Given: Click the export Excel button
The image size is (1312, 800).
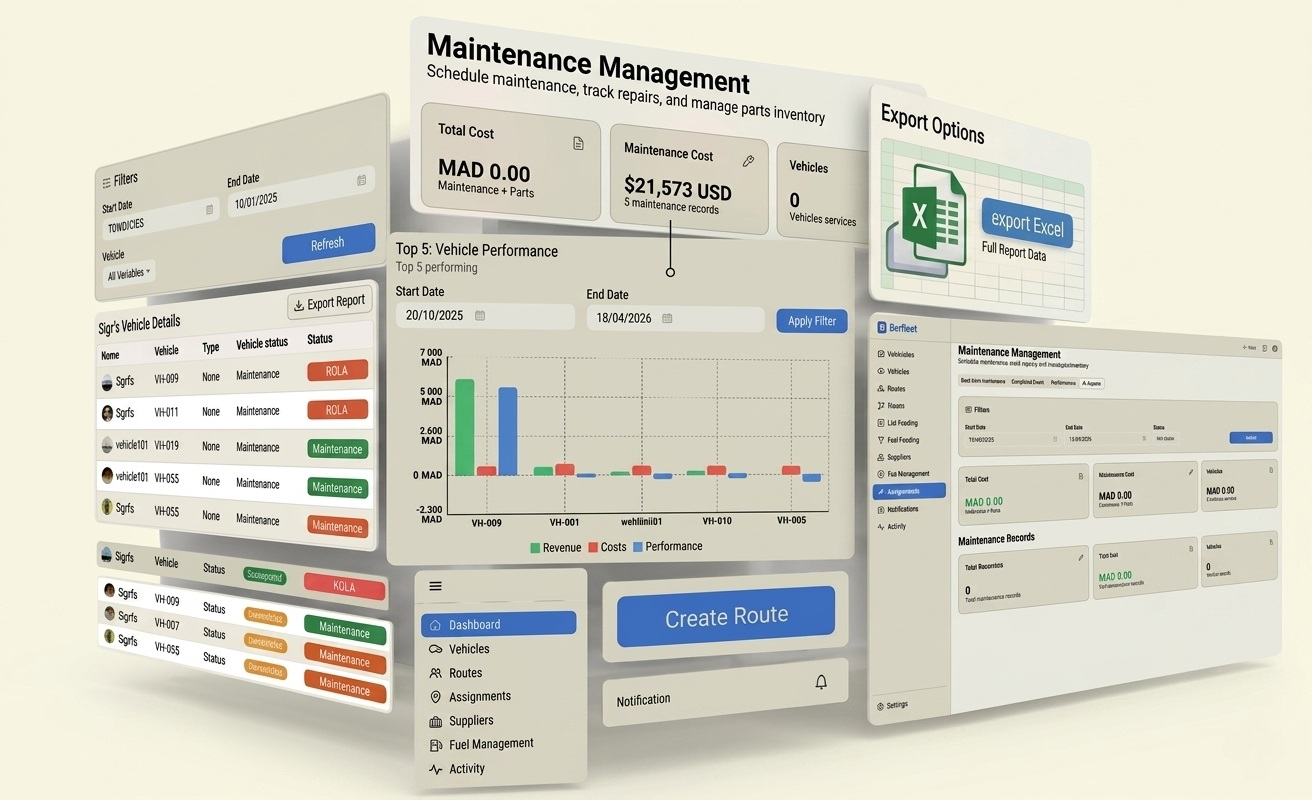Looking at the screenshot, I should pyautogui.click(x=1027, y=224).
